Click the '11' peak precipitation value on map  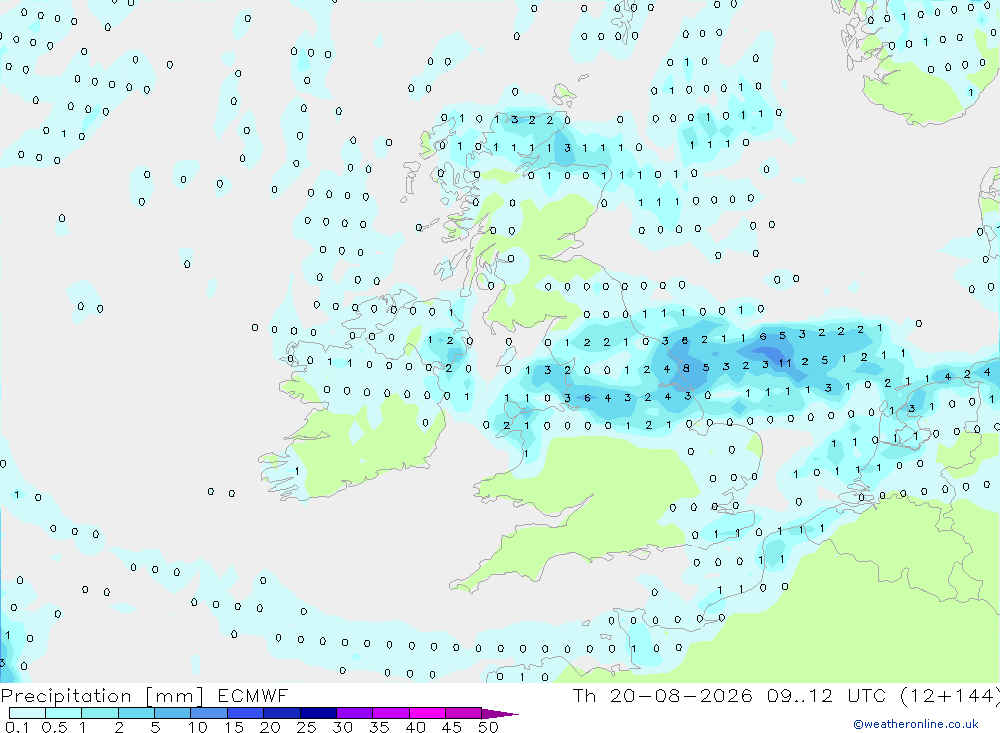tap(784, 363)
